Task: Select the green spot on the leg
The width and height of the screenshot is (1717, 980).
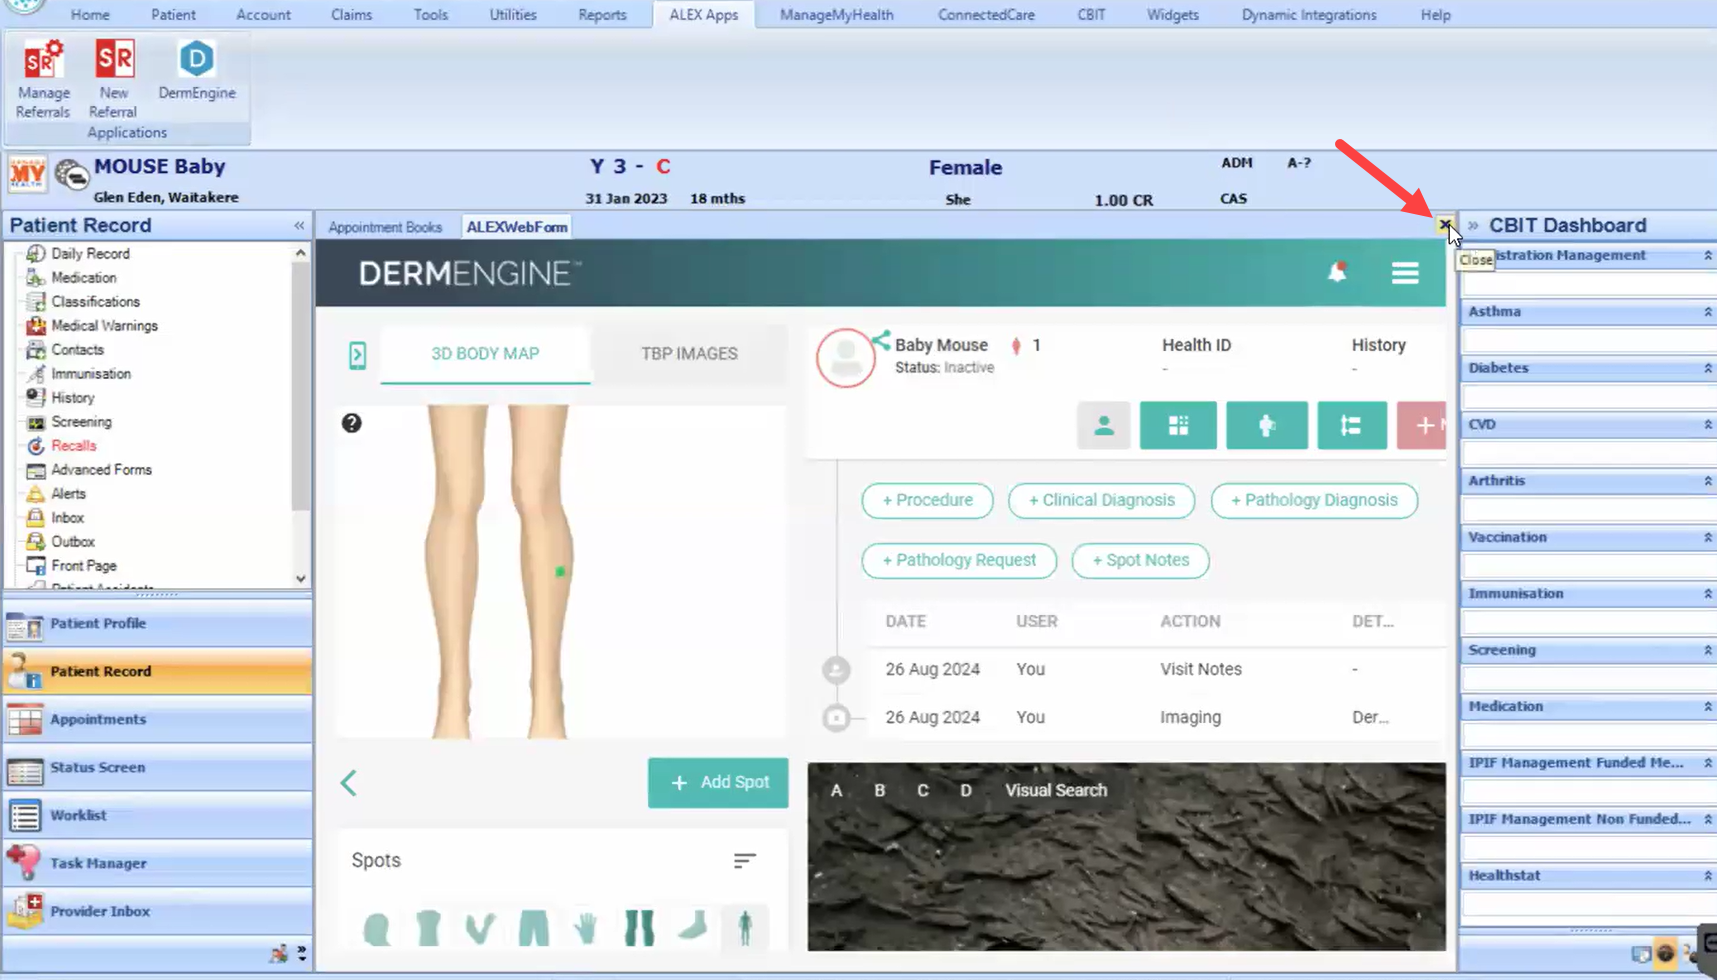Action: pyautogui.click(x=560, y=572)
